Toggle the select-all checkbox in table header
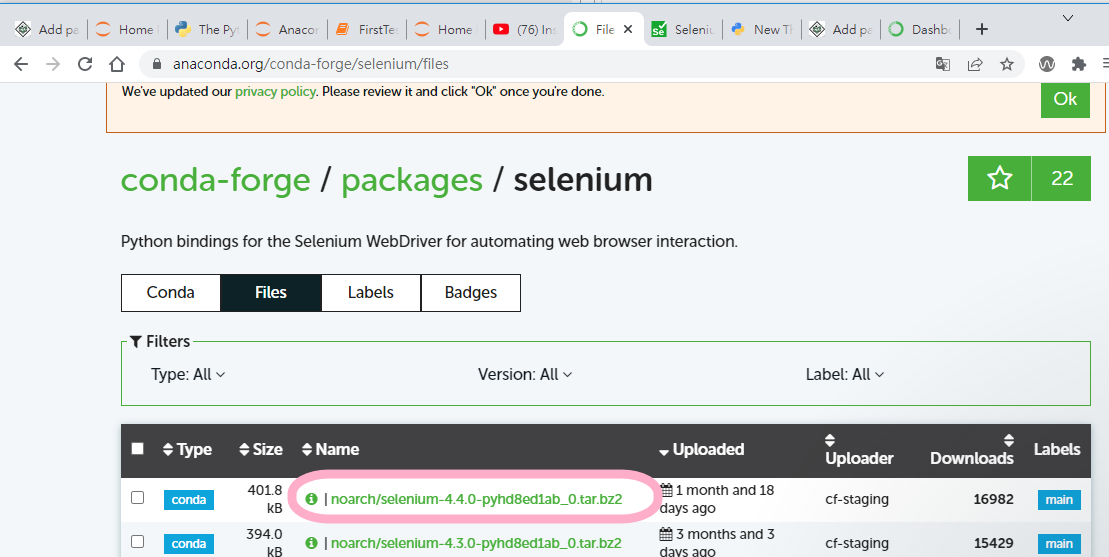1109x557 pixels. click(138, 449)
